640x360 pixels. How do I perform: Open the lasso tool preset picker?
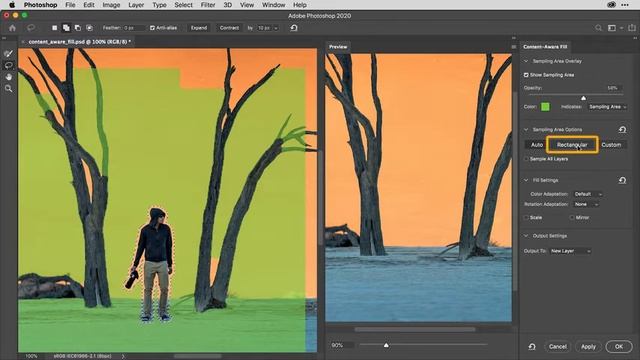tap(31, 28)
